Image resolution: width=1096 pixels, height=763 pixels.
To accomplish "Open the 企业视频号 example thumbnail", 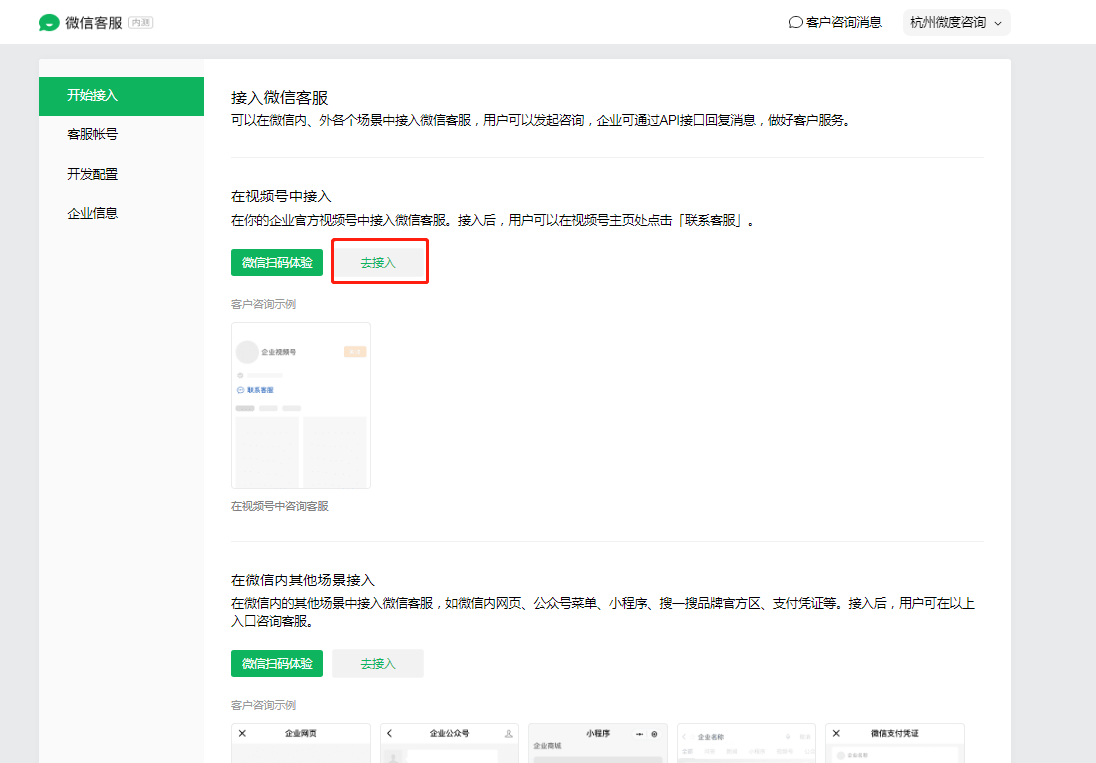I will click(301, 405).
